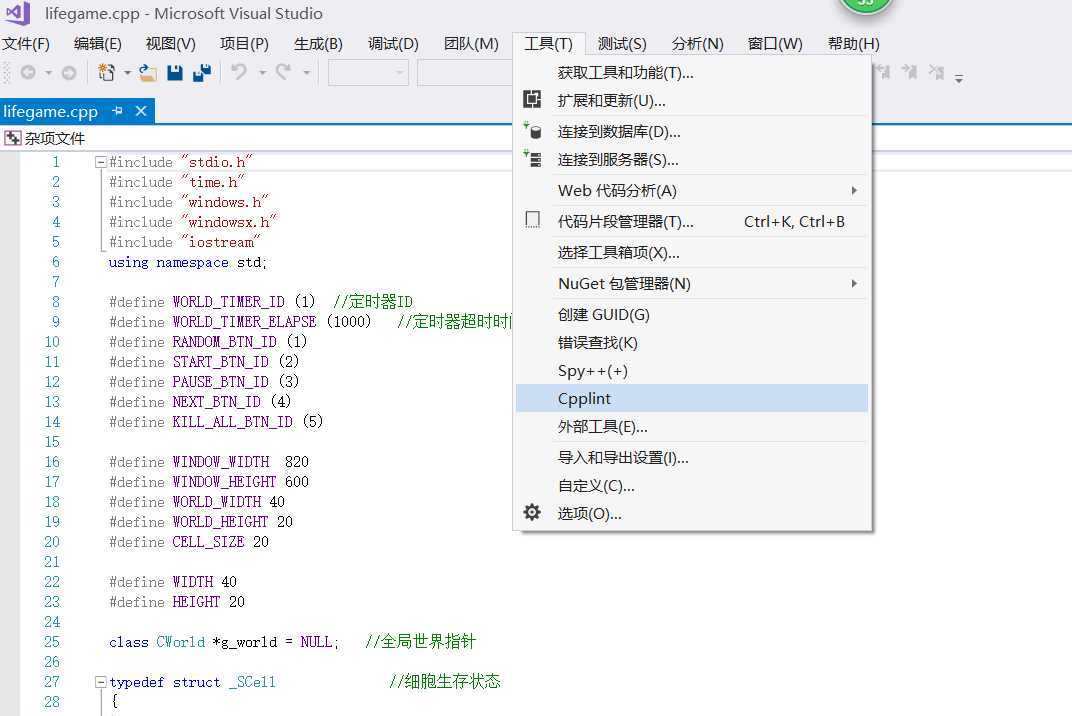Image resolution: width=1072 pixels, height=716 pixels.
Task: Click the Visual Studio logo icon
Action: [18, 12]
